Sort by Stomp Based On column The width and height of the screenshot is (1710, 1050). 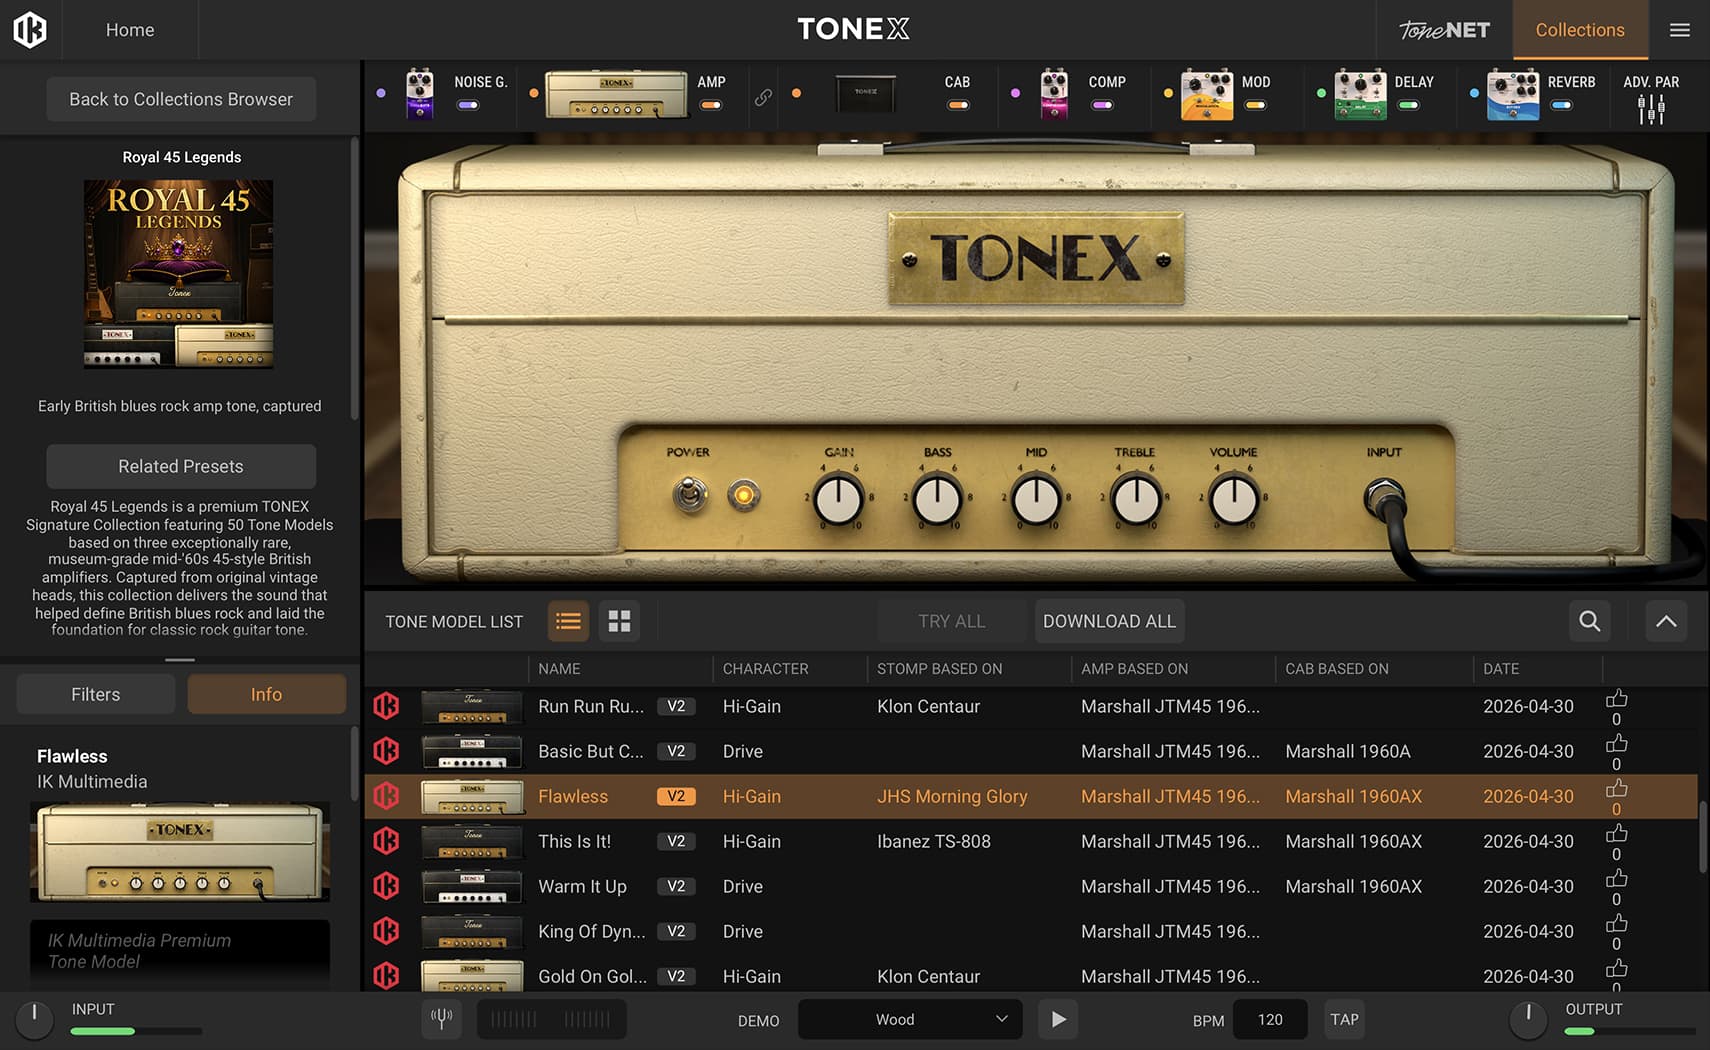[939, 669]
